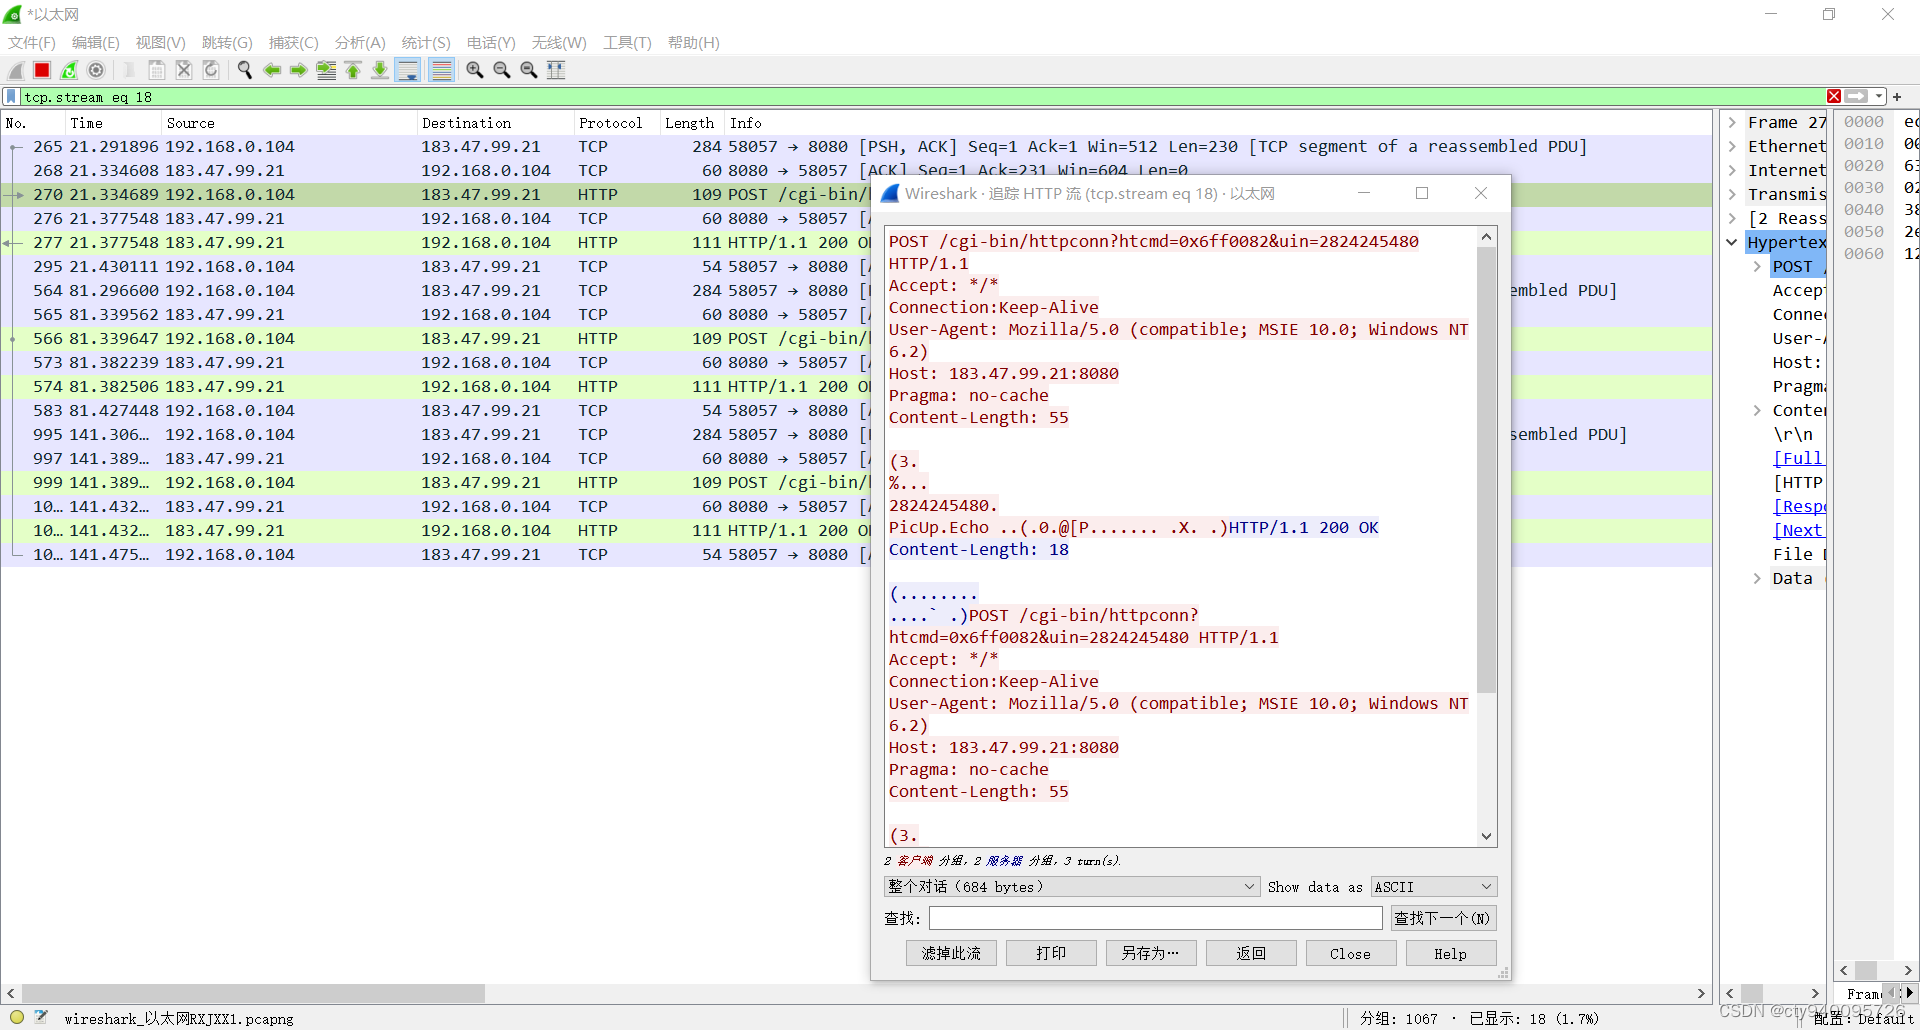The image size is (1920, 1030).
Task: Reload the capture file icon
Action: click(211, 70)
